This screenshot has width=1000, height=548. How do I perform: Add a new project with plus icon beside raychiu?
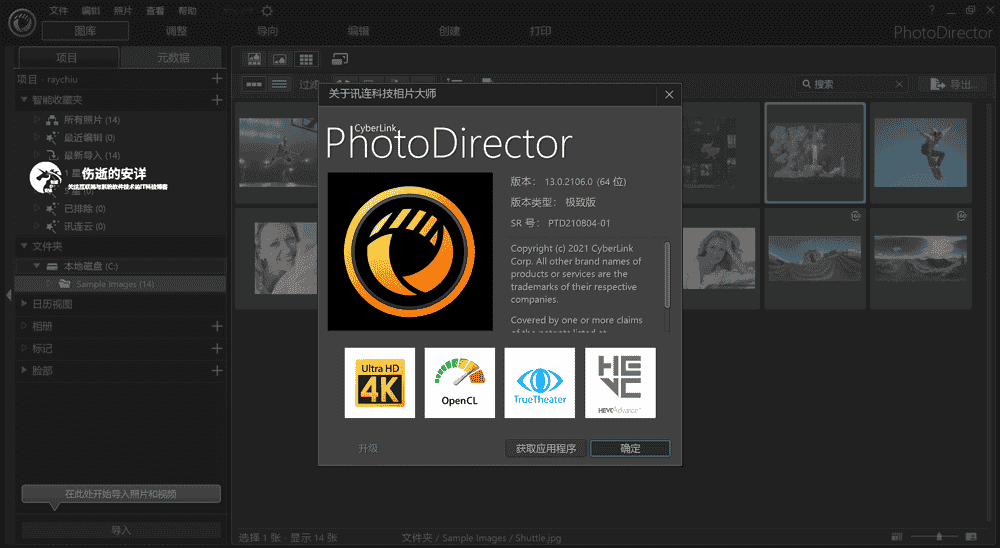click(x=217, y=78)
